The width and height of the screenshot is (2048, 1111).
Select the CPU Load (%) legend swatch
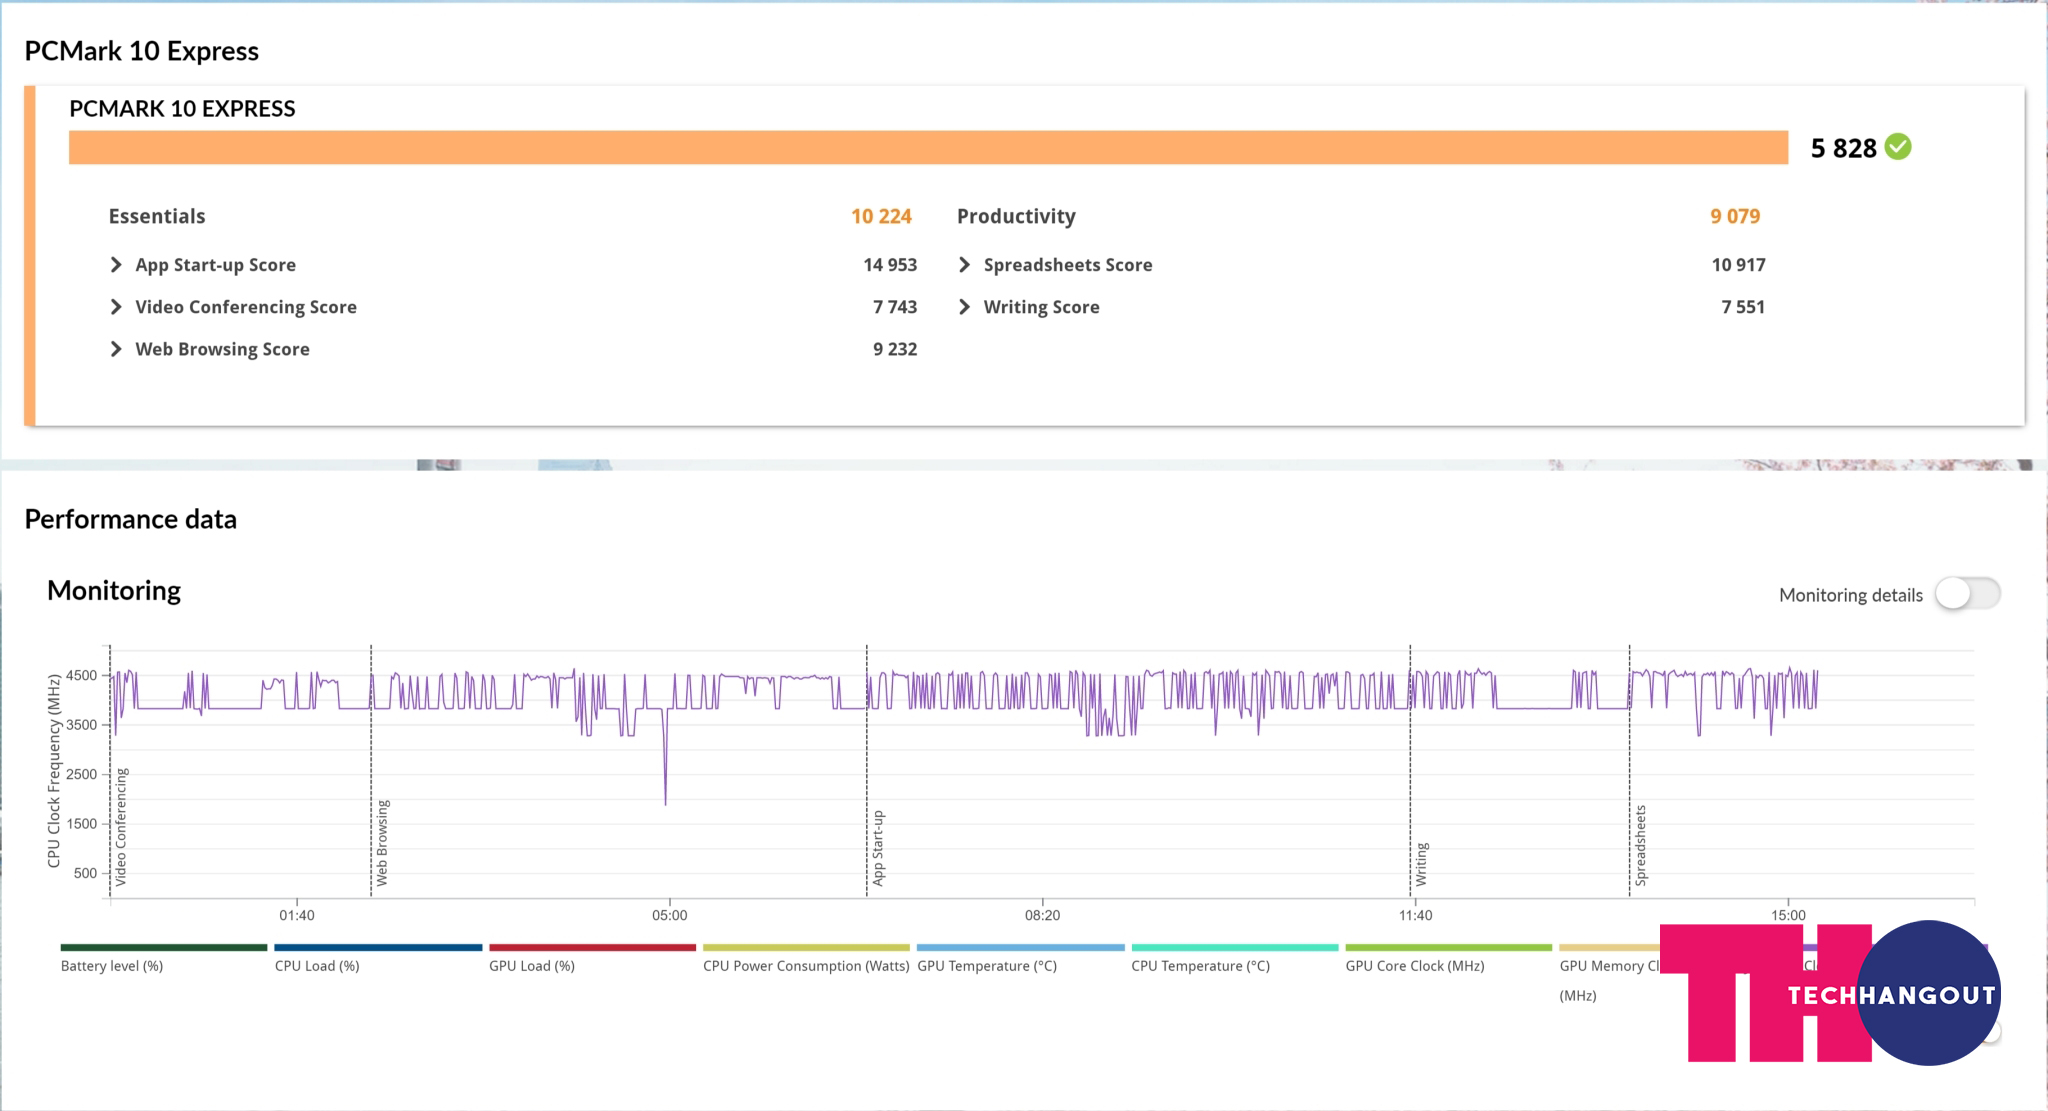(378, 947)
